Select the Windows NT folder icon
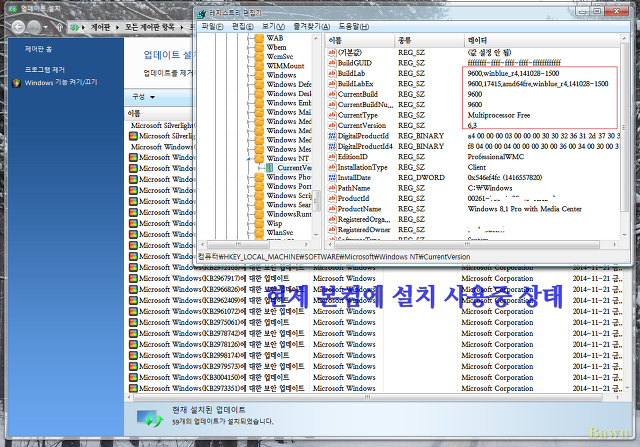This screenshot has width=640, height=447. tap(259, 158)
